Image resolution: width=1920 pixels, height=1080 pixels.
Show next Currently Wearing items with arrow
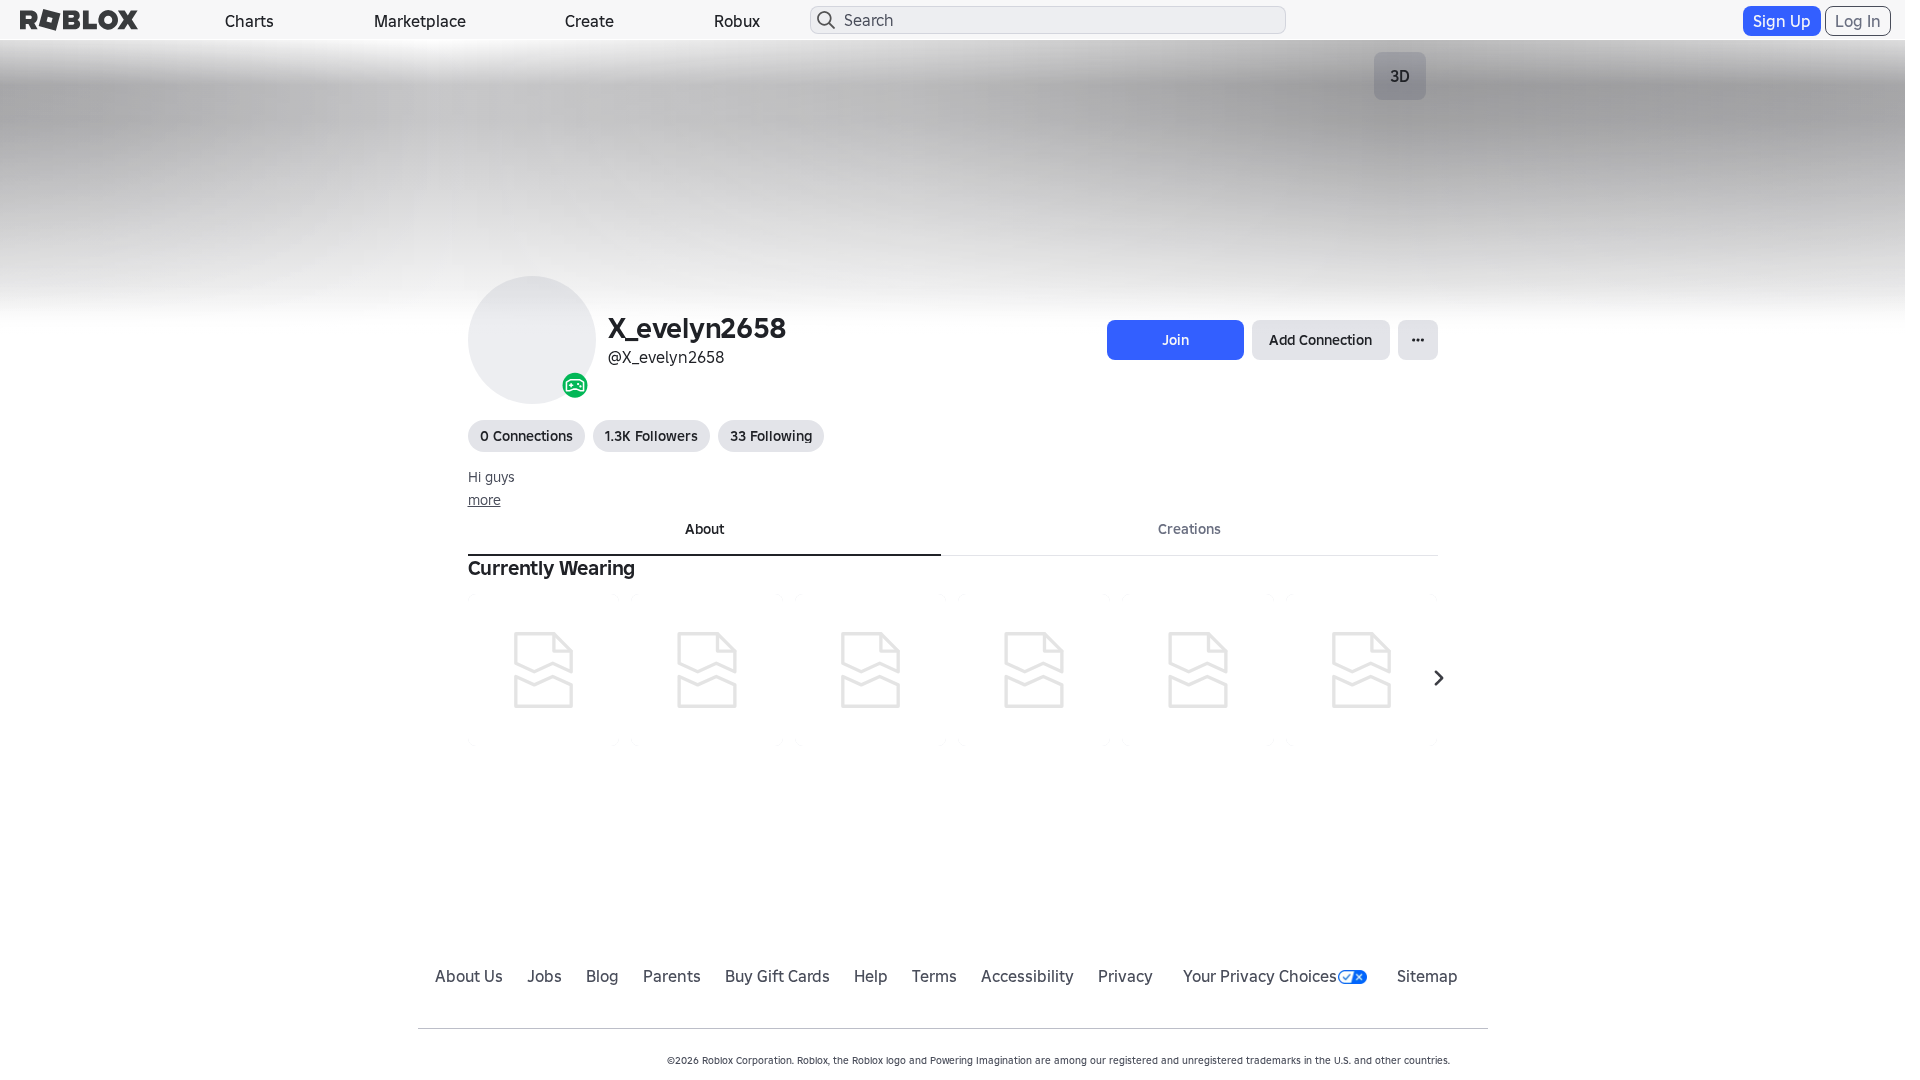[x=1438, y=678]
